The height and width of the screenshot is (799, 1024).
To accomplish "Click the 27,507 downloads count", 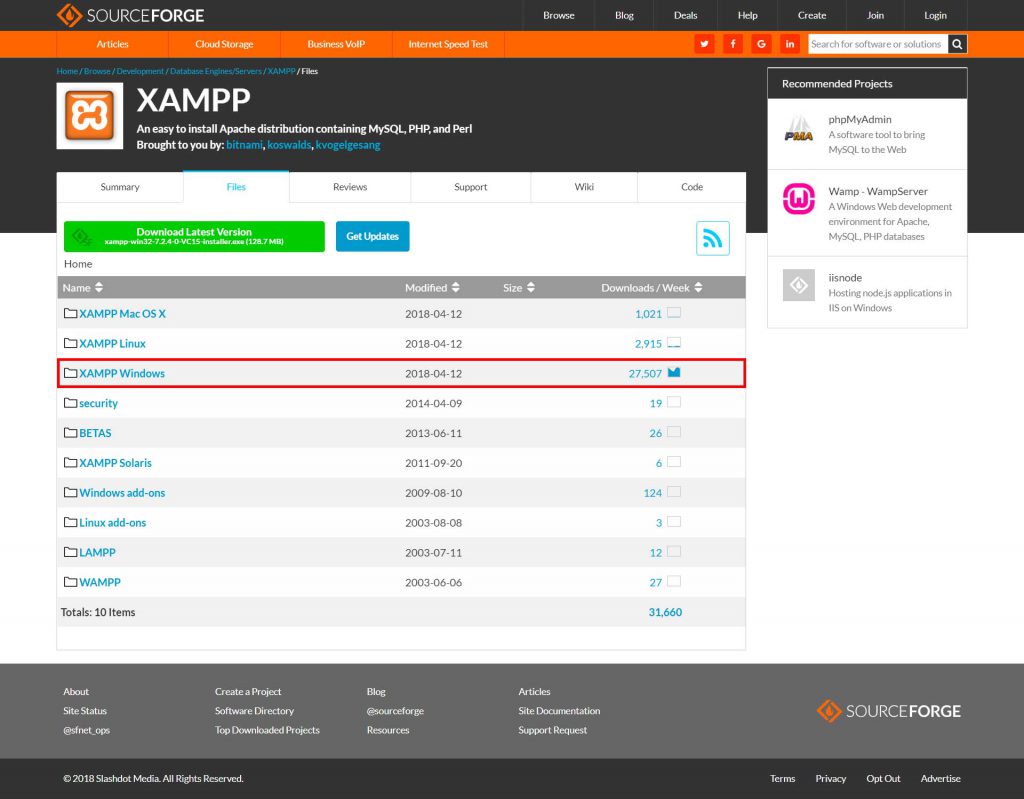I will coord(645,374).
